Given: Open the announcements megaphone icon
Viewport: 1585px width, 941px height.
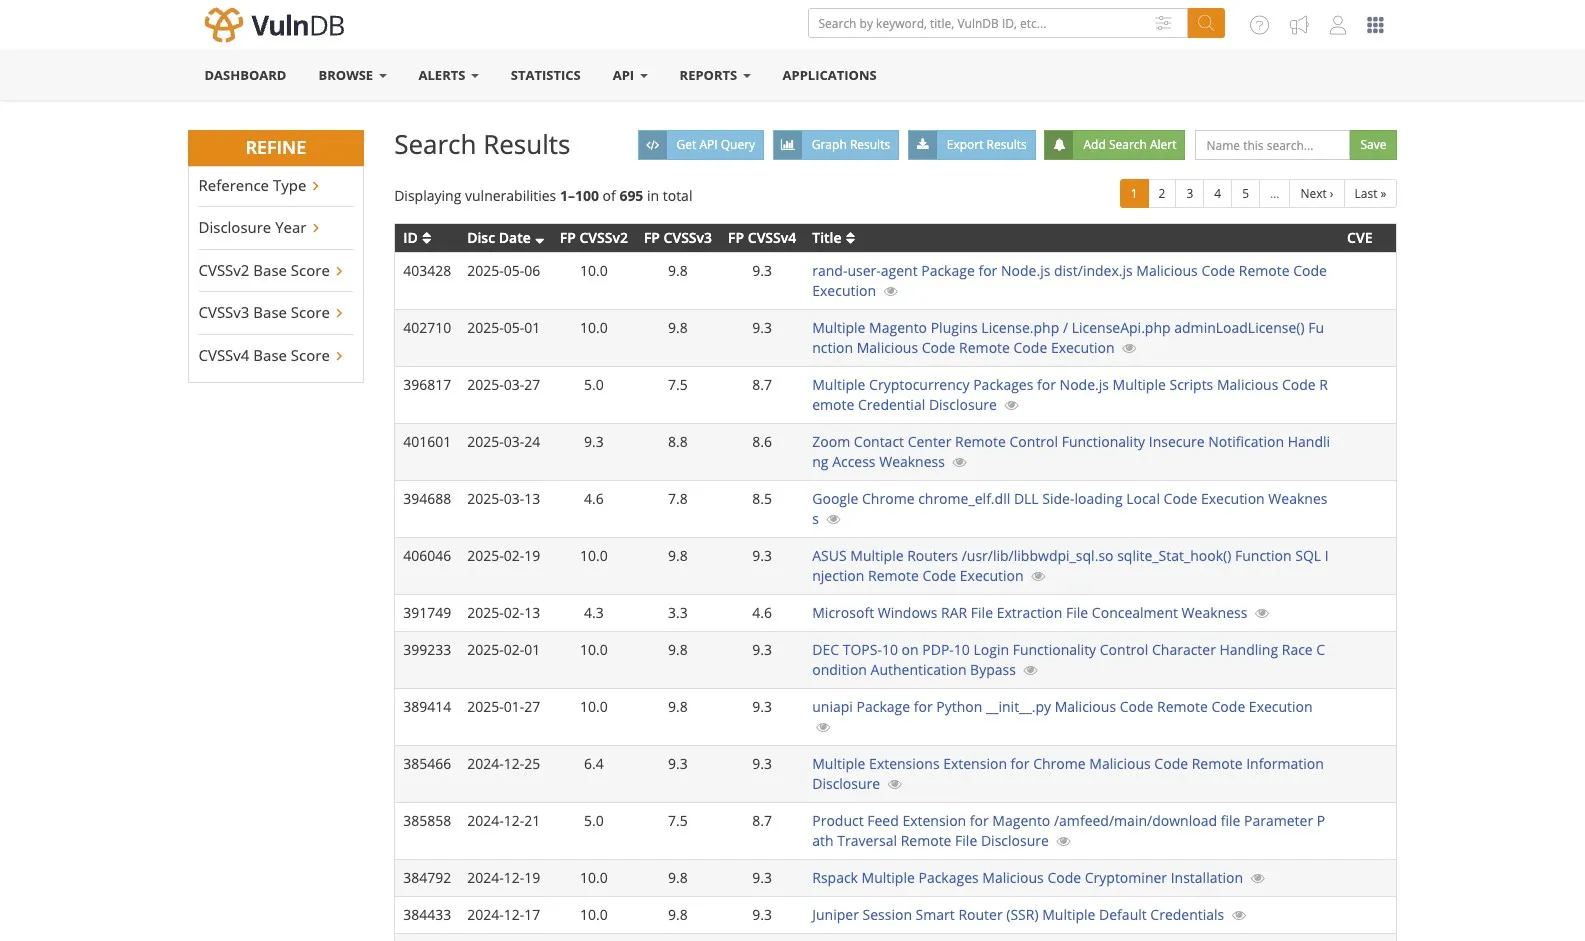Looking at the screenshot, I should pyautogui.click(x=1299, y=25).
